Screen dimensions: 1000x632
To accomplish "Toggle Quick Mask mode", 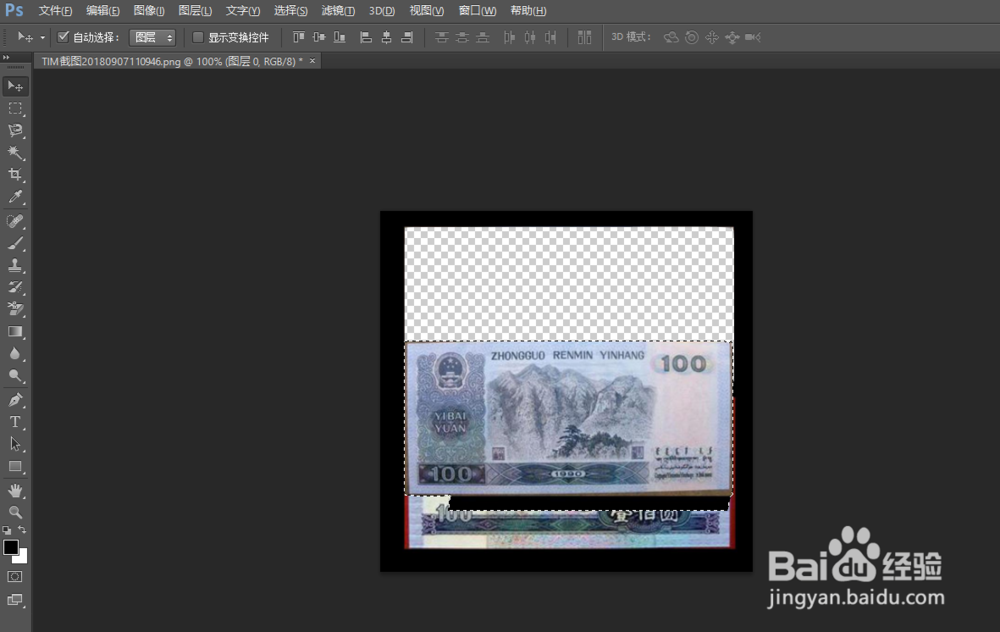I will coord(15,577).
